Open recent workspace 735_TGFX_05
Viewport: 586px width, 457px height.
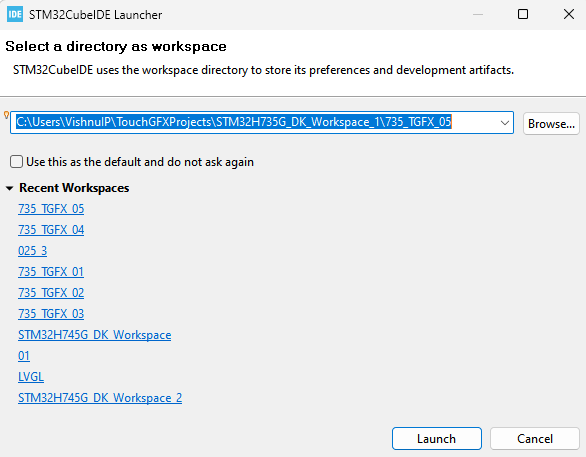coord(51,209)
